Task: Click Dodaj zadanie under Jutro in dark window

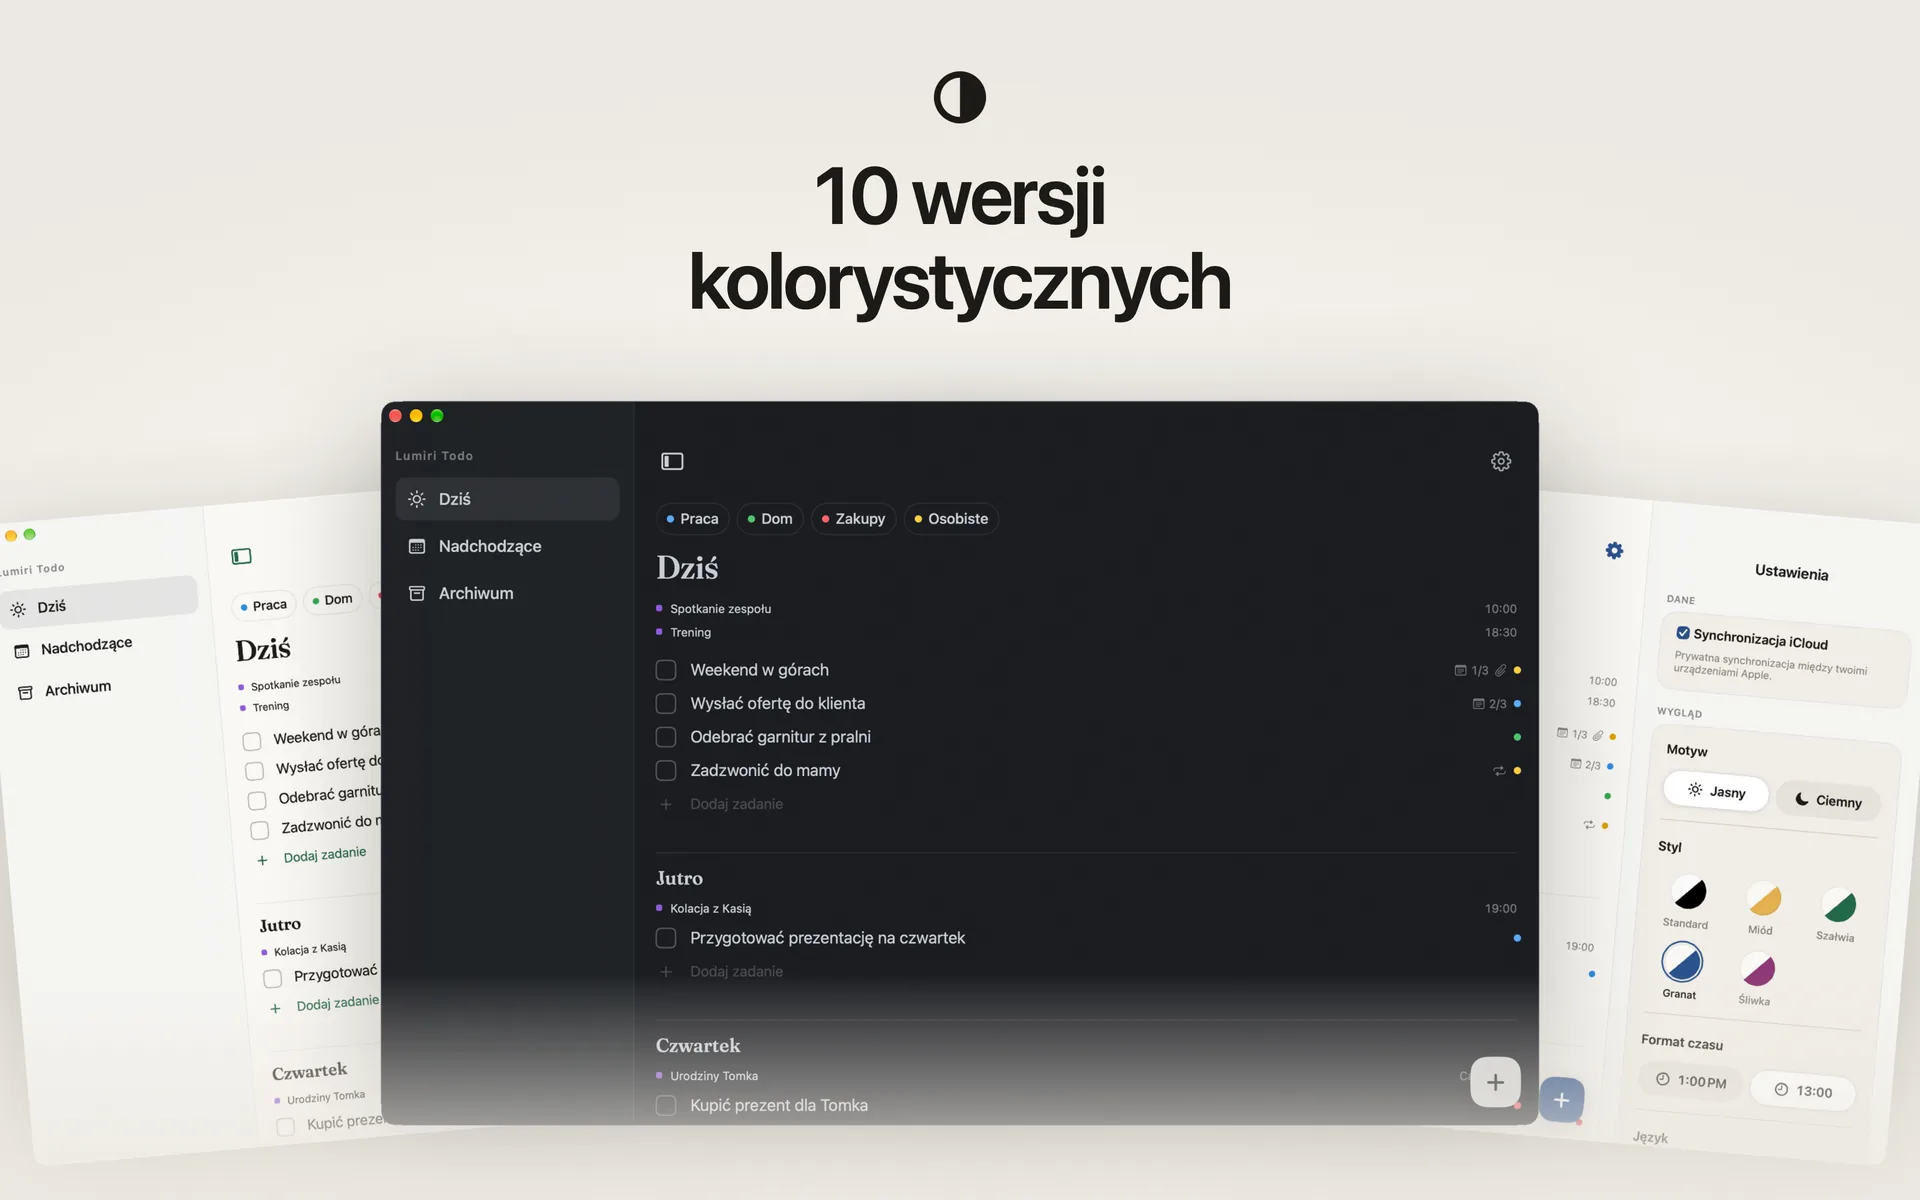Action: click(x=736, y=972)
